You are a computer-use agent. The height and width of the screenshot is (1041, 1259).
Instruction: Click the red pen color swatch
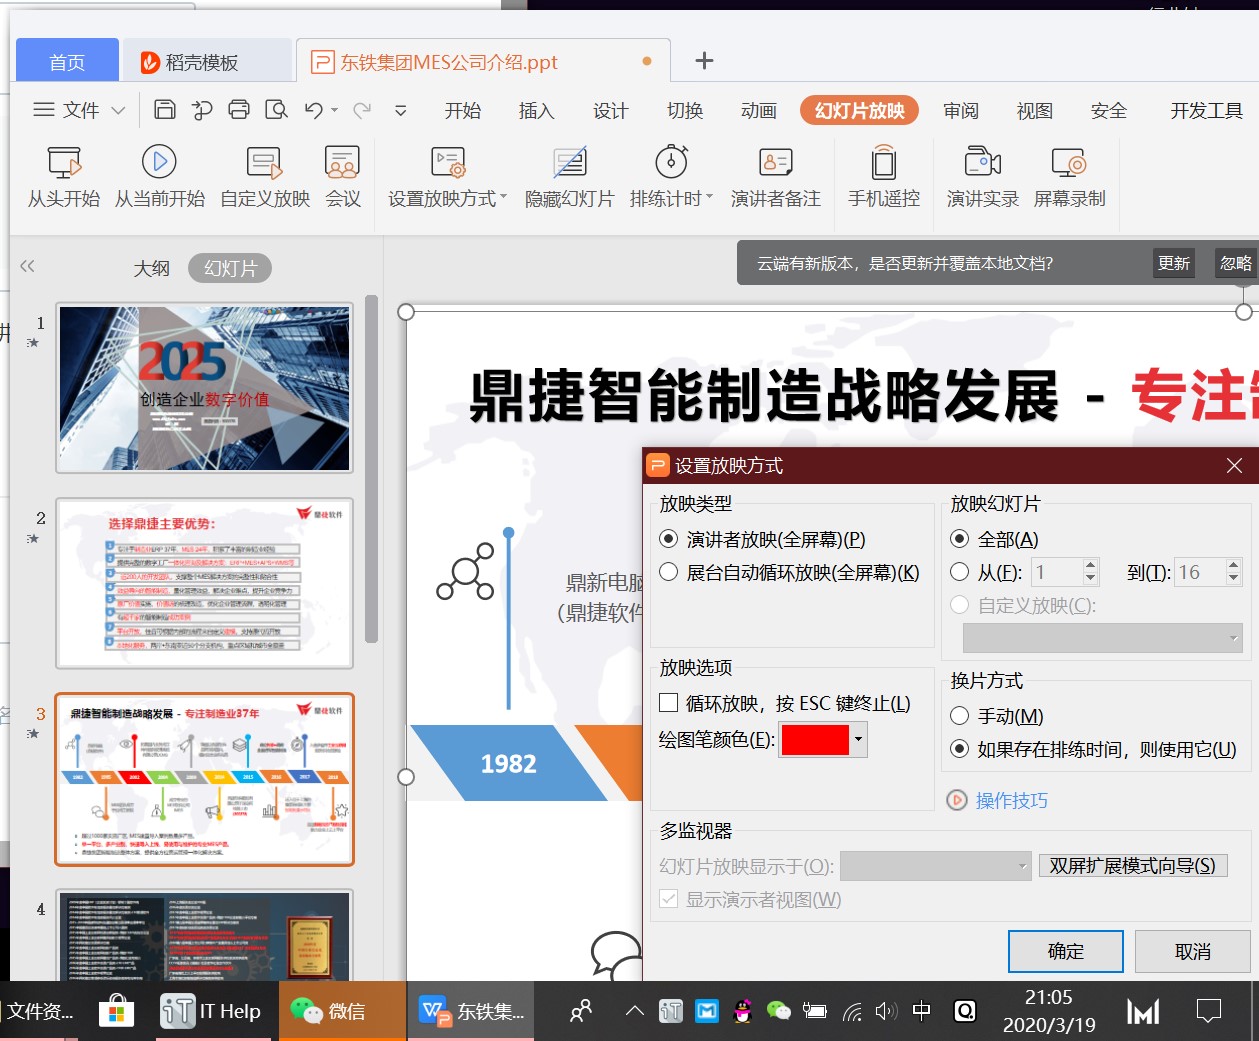point(815,740)
